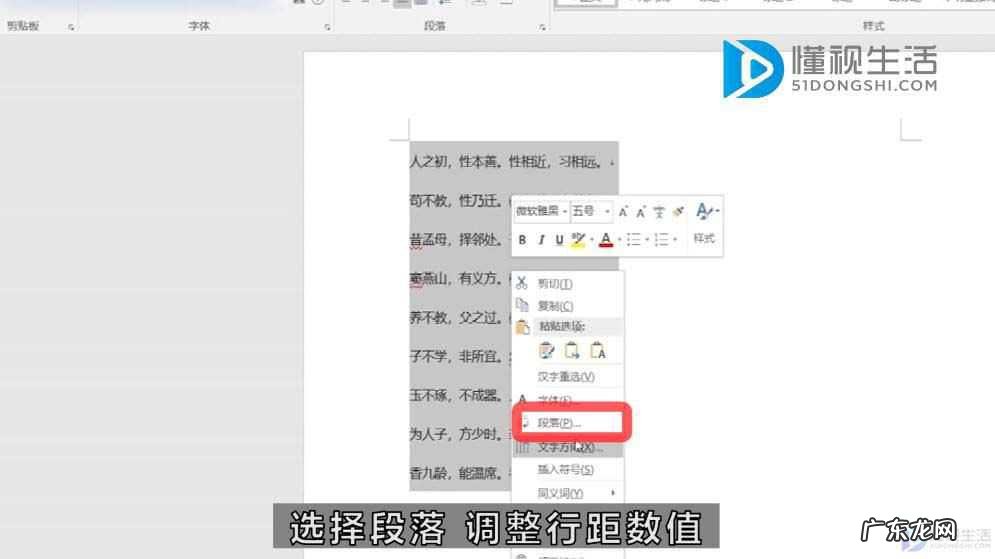Click Merge Formatting paste icon
This screenshot has height=559, width=995.
coord(572,350)
